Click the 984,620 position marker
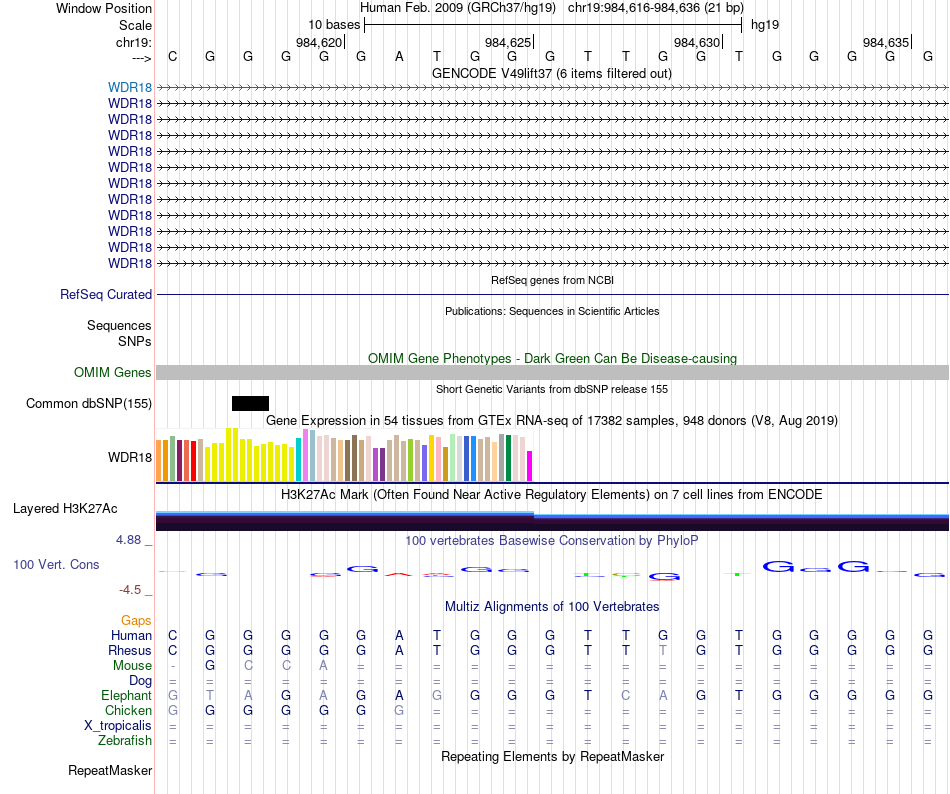The height and width of the screenshot is (794, 950). (x=319, y=42)
